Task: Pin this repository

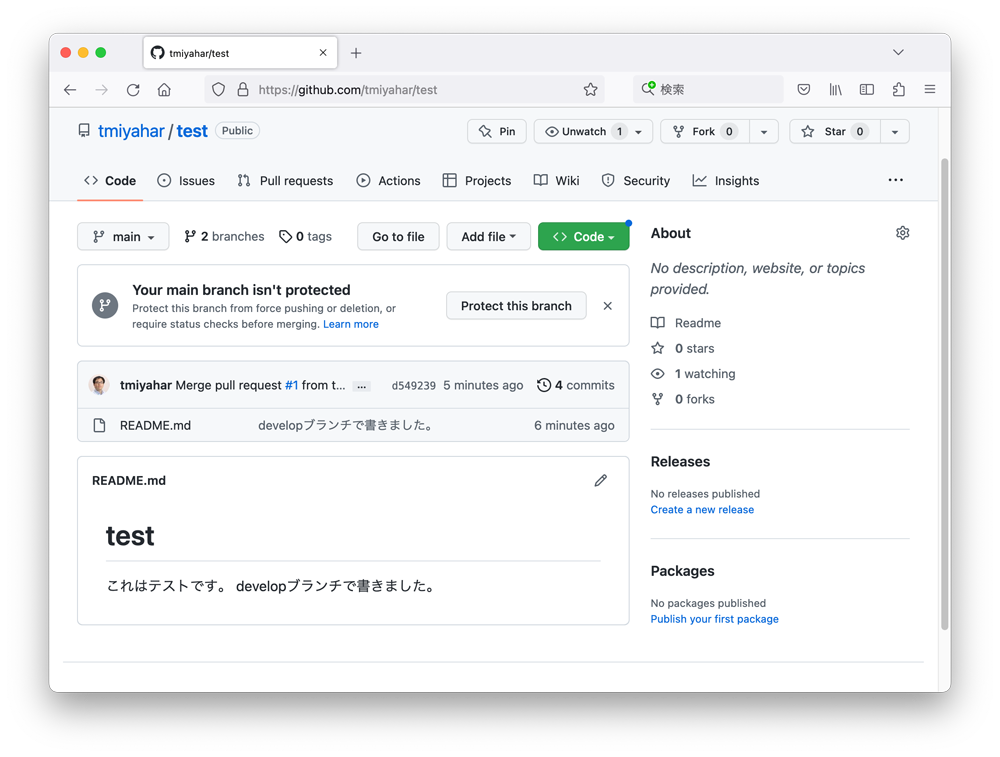Action: pyautogui.click(x=497, y=131)
